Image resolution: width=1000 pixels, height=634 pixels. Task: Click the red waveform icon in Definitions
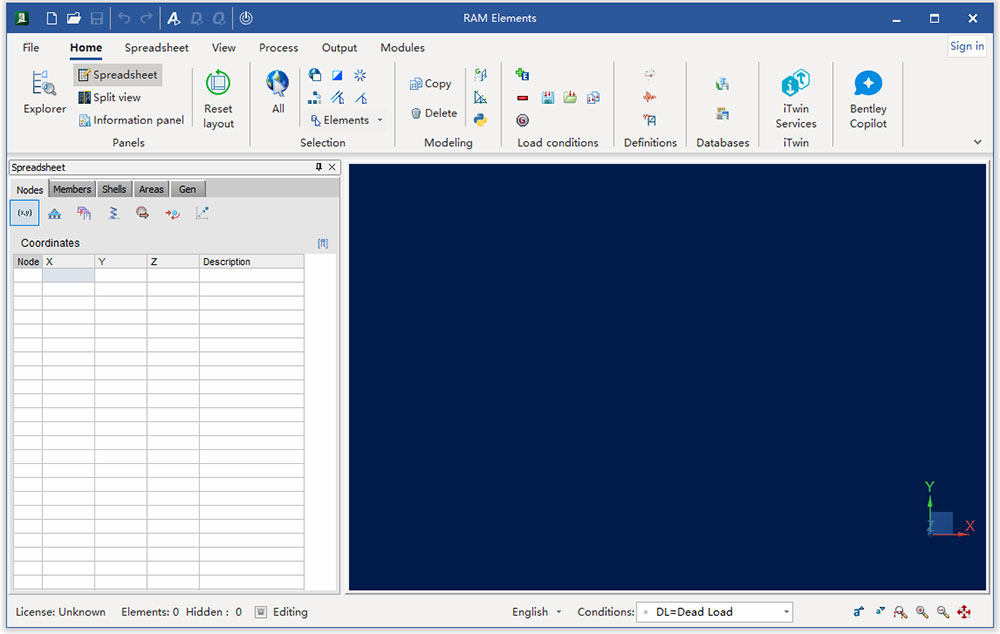click(649, 97)
